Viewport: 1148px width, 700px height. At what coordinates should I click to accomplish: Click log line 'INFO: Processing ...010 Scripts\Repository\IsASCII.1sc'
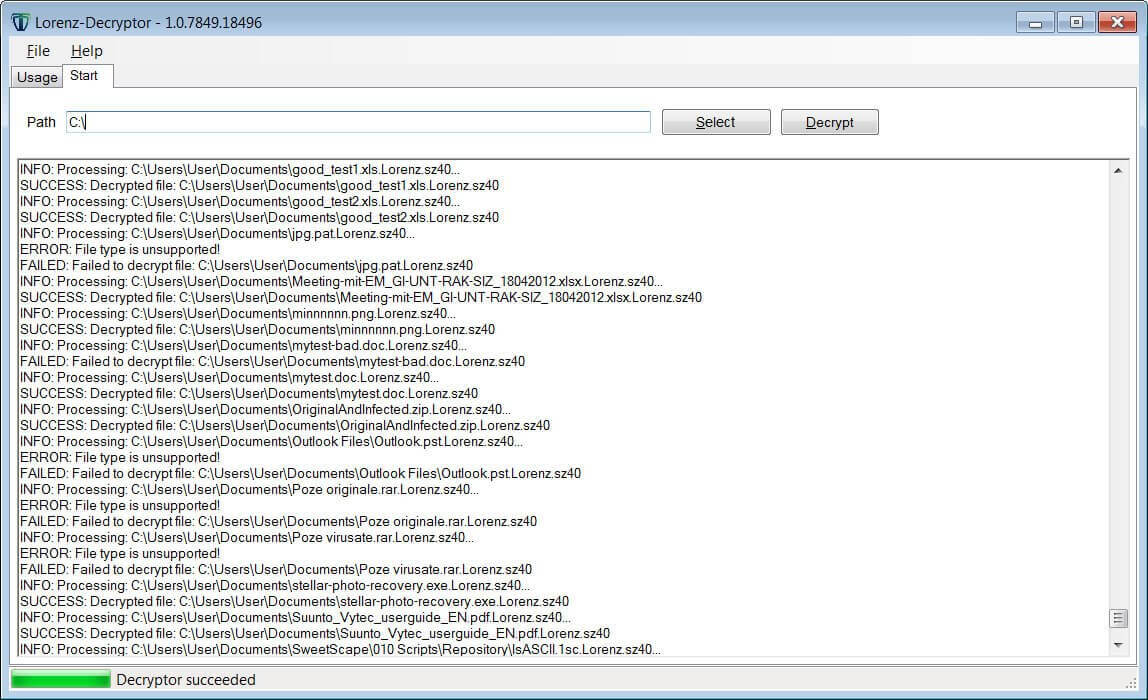340,650
